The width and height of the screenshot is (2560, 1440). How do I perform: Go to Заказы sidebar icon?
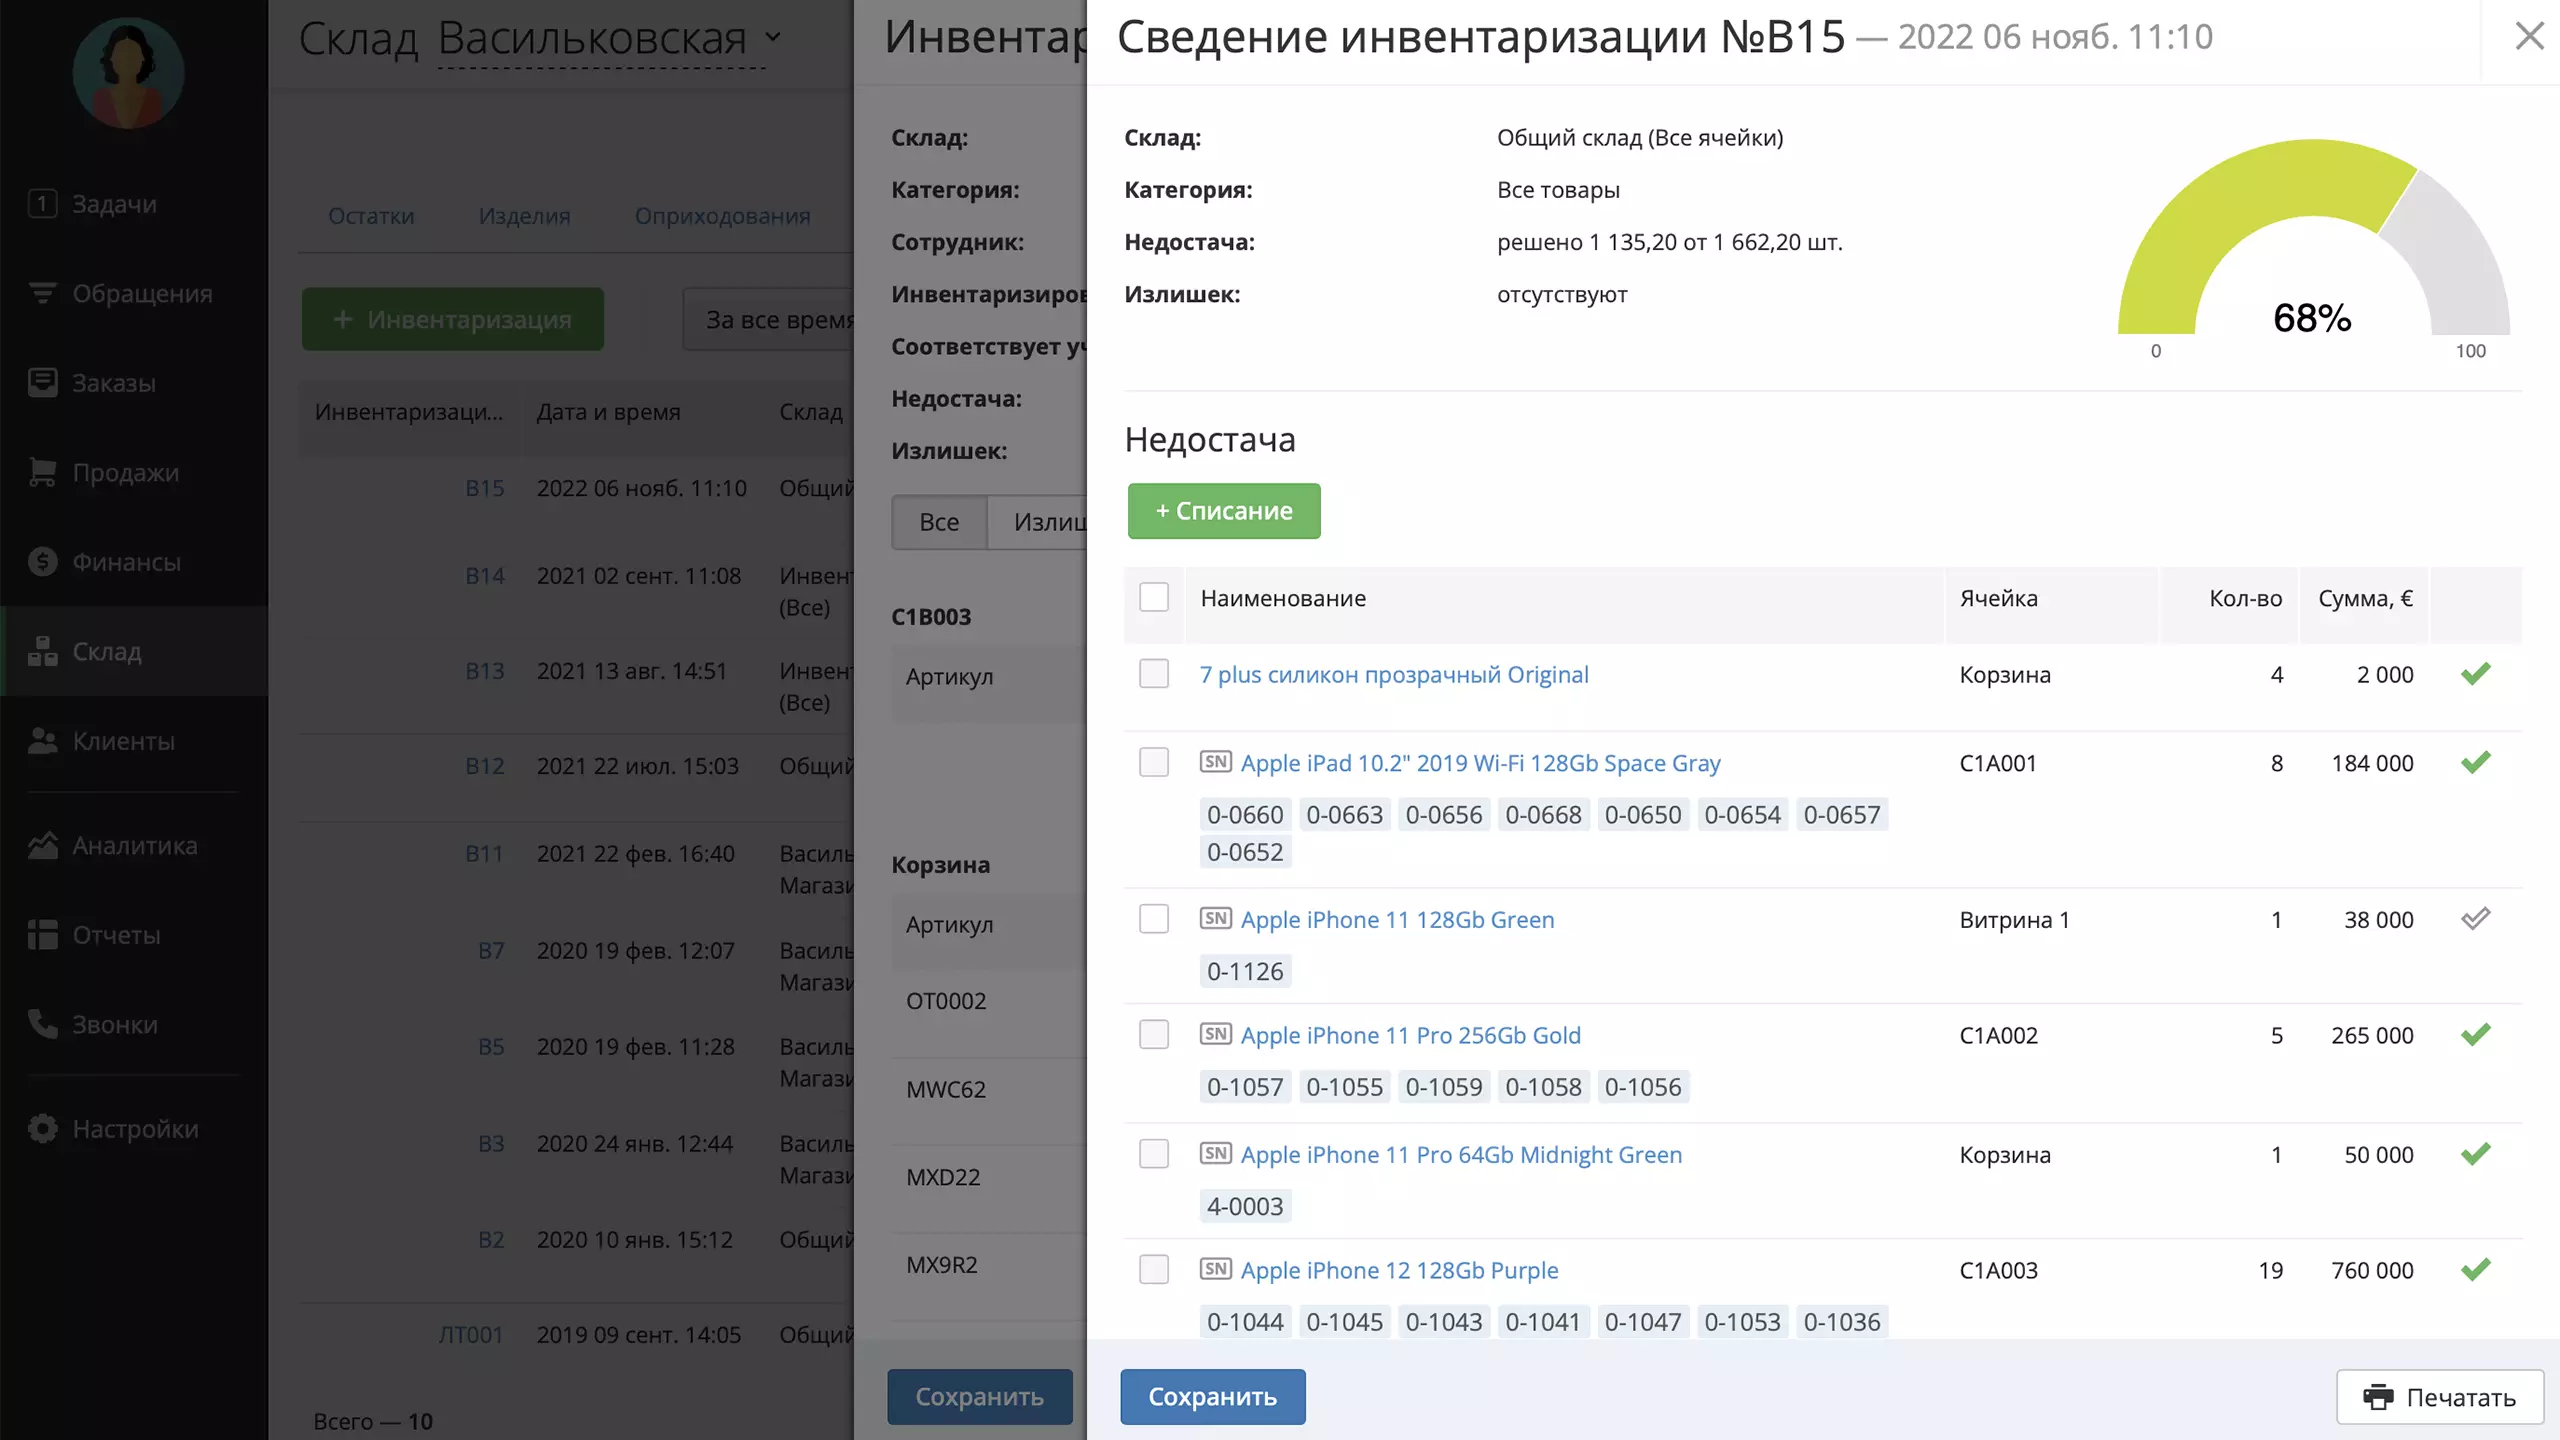pos(42,382)
